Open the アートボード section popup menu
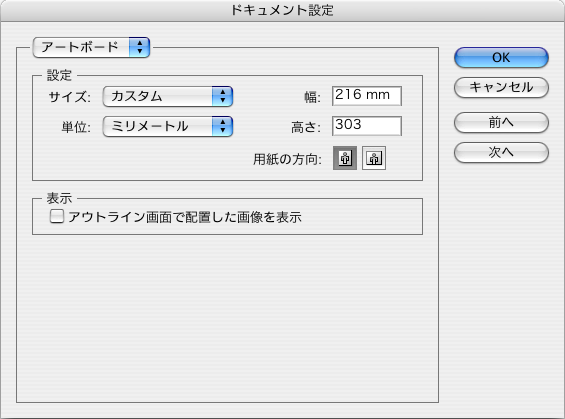Viewport: 565px width, 419px height. pyautogui.click(x=91, y=47)
